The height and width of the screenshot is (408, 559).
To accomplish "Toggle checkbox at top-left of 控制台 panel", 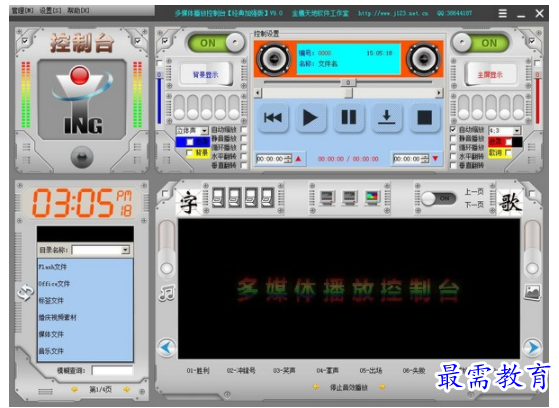I will [x=25, y=41].
